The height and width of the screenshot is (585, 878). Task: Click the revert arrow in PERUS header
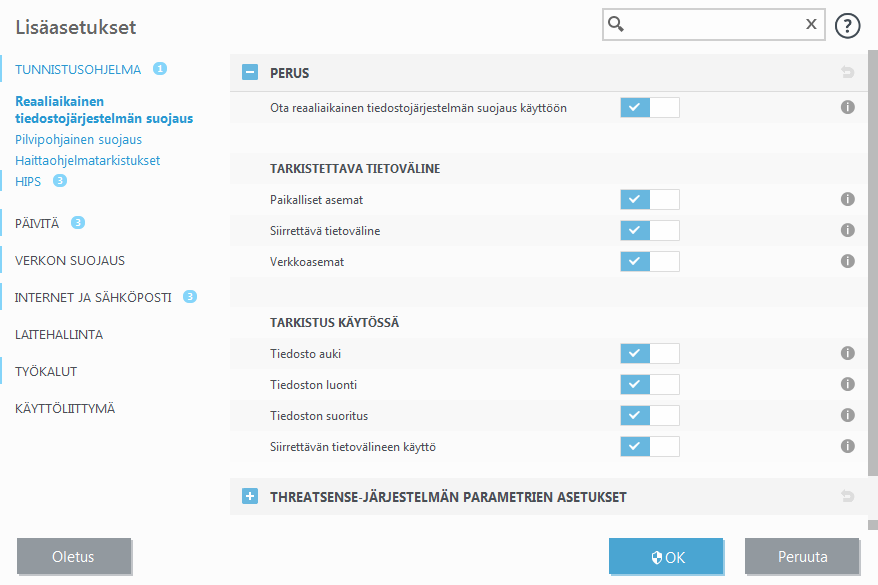pyautogui.click(x=848, y=73)
